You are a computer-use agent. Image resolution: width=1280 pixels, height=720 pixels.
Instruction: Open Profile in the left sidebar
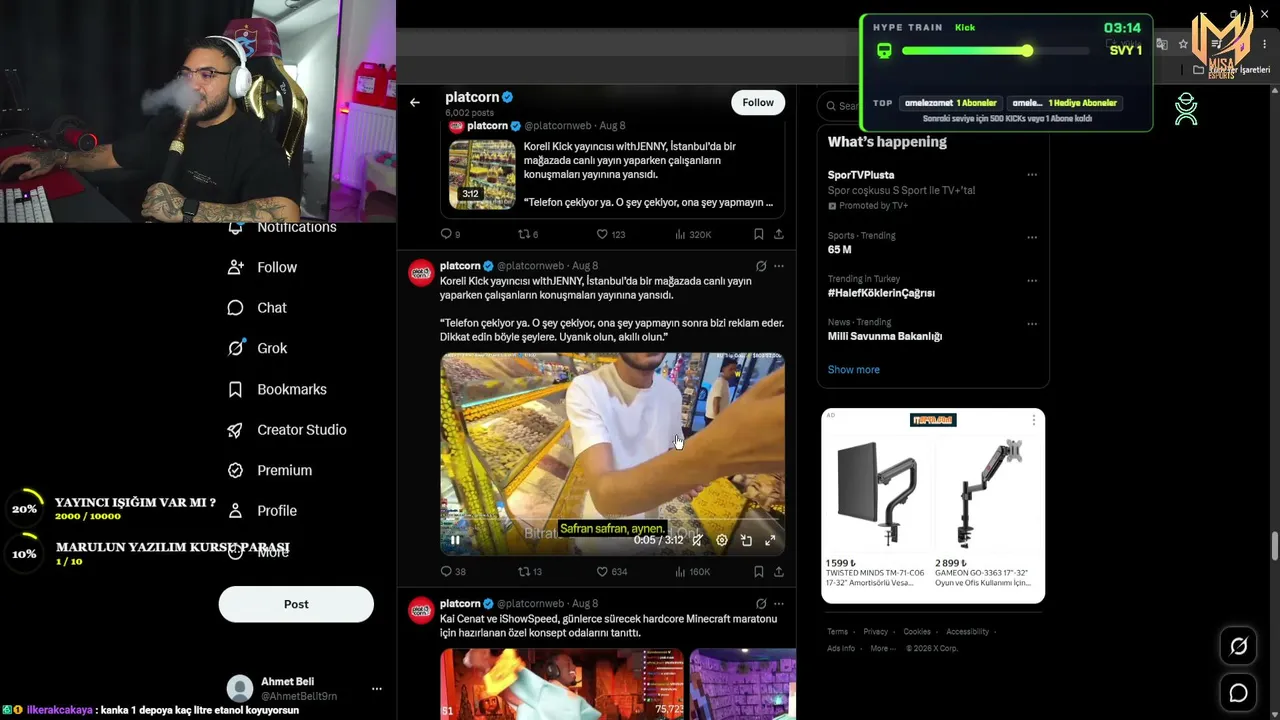pyautogui.click(x=262, y=511)
